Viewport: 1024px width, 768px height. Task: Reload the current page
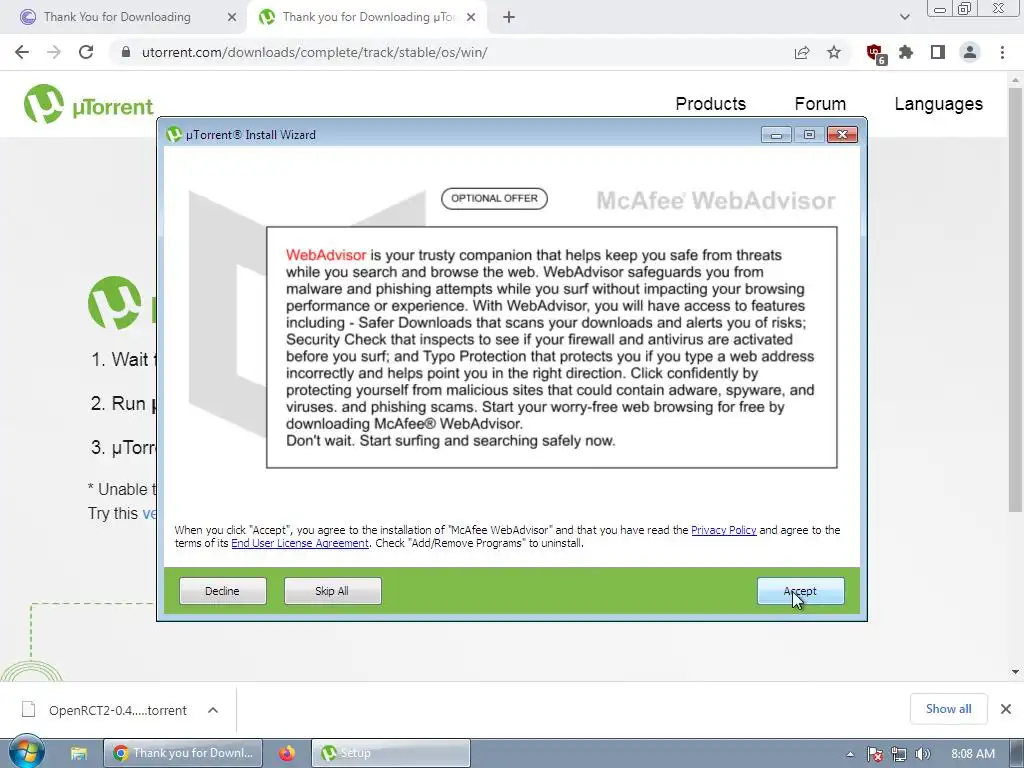tap(86, 52)
